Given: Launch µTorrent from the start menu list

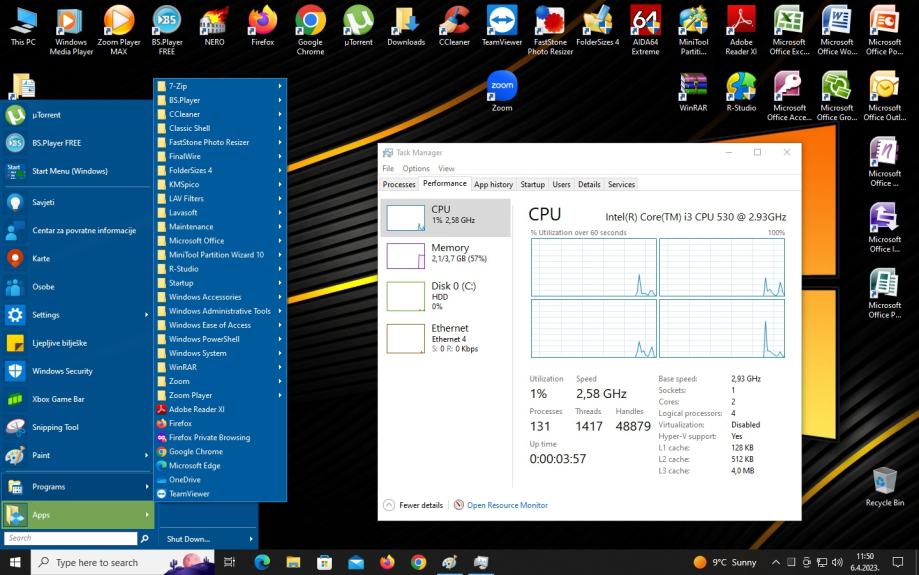Looking at the screenshot, I should (x=77, y=115).
